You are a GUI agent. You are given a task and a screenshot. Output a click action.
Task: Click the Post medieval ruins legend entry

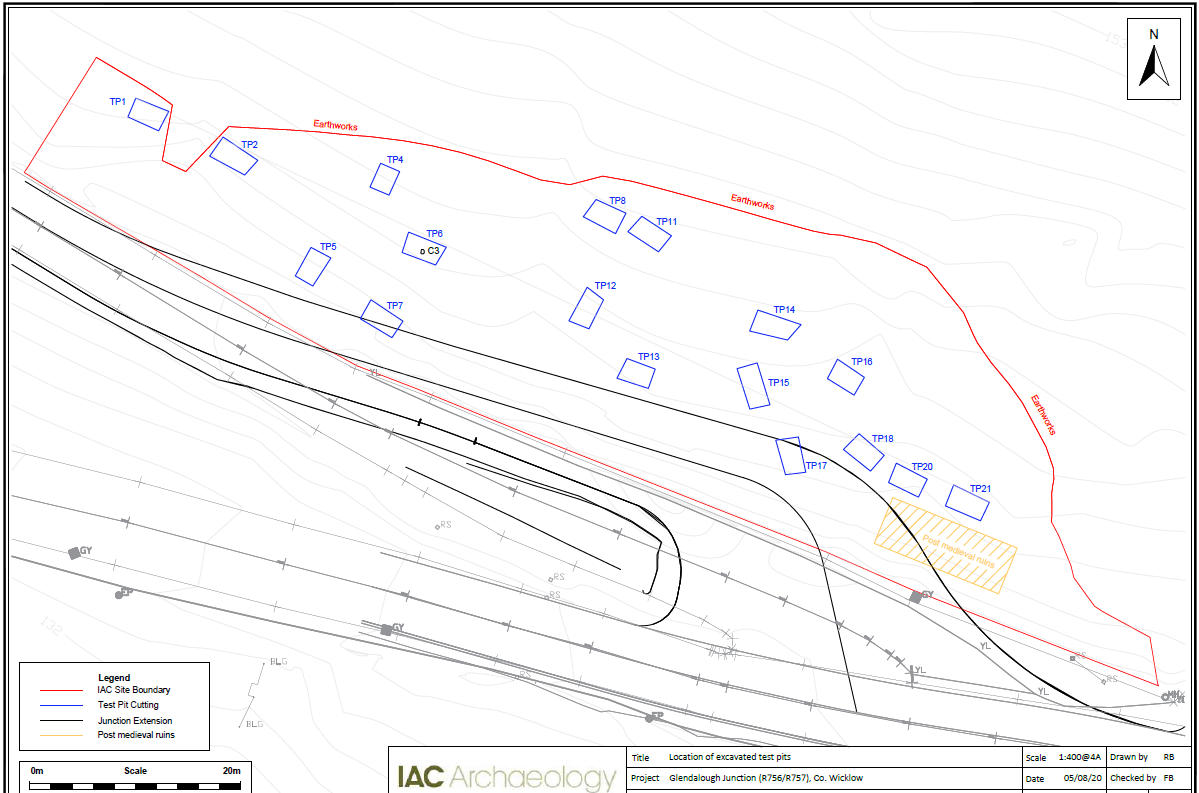(136, 735)
